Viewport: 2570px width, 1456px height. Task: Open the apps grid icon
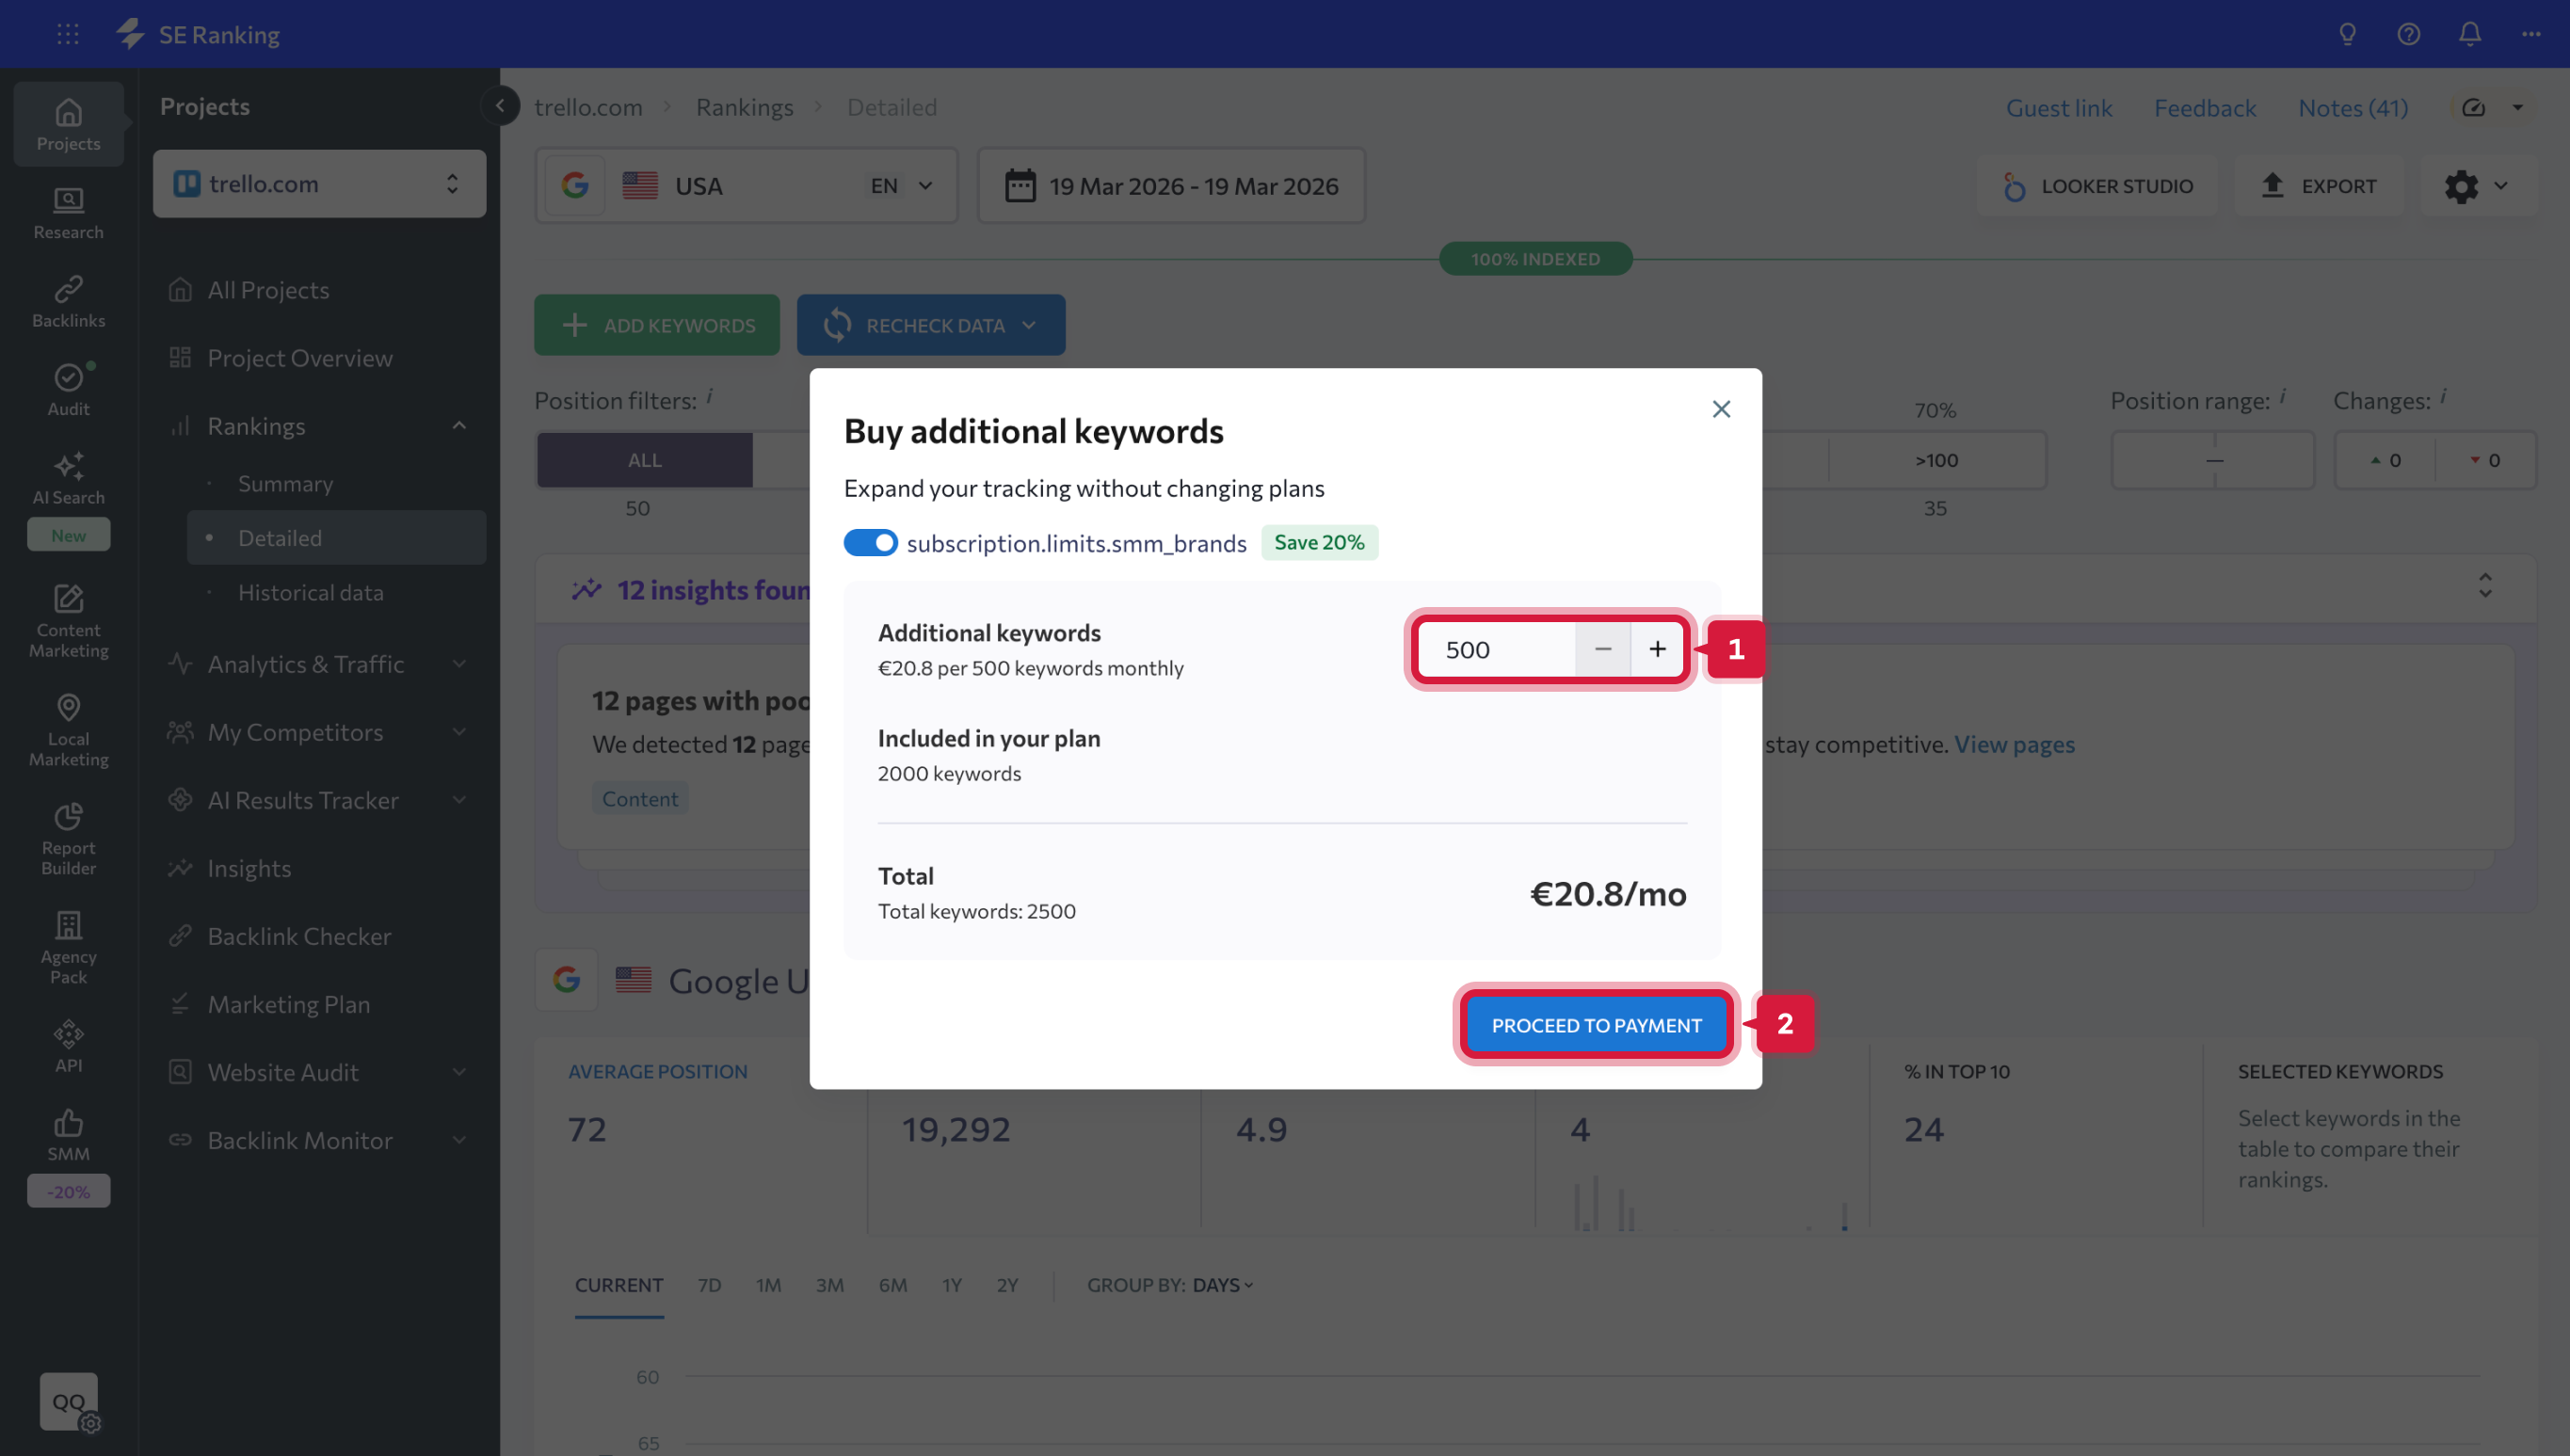coord(68,34)
